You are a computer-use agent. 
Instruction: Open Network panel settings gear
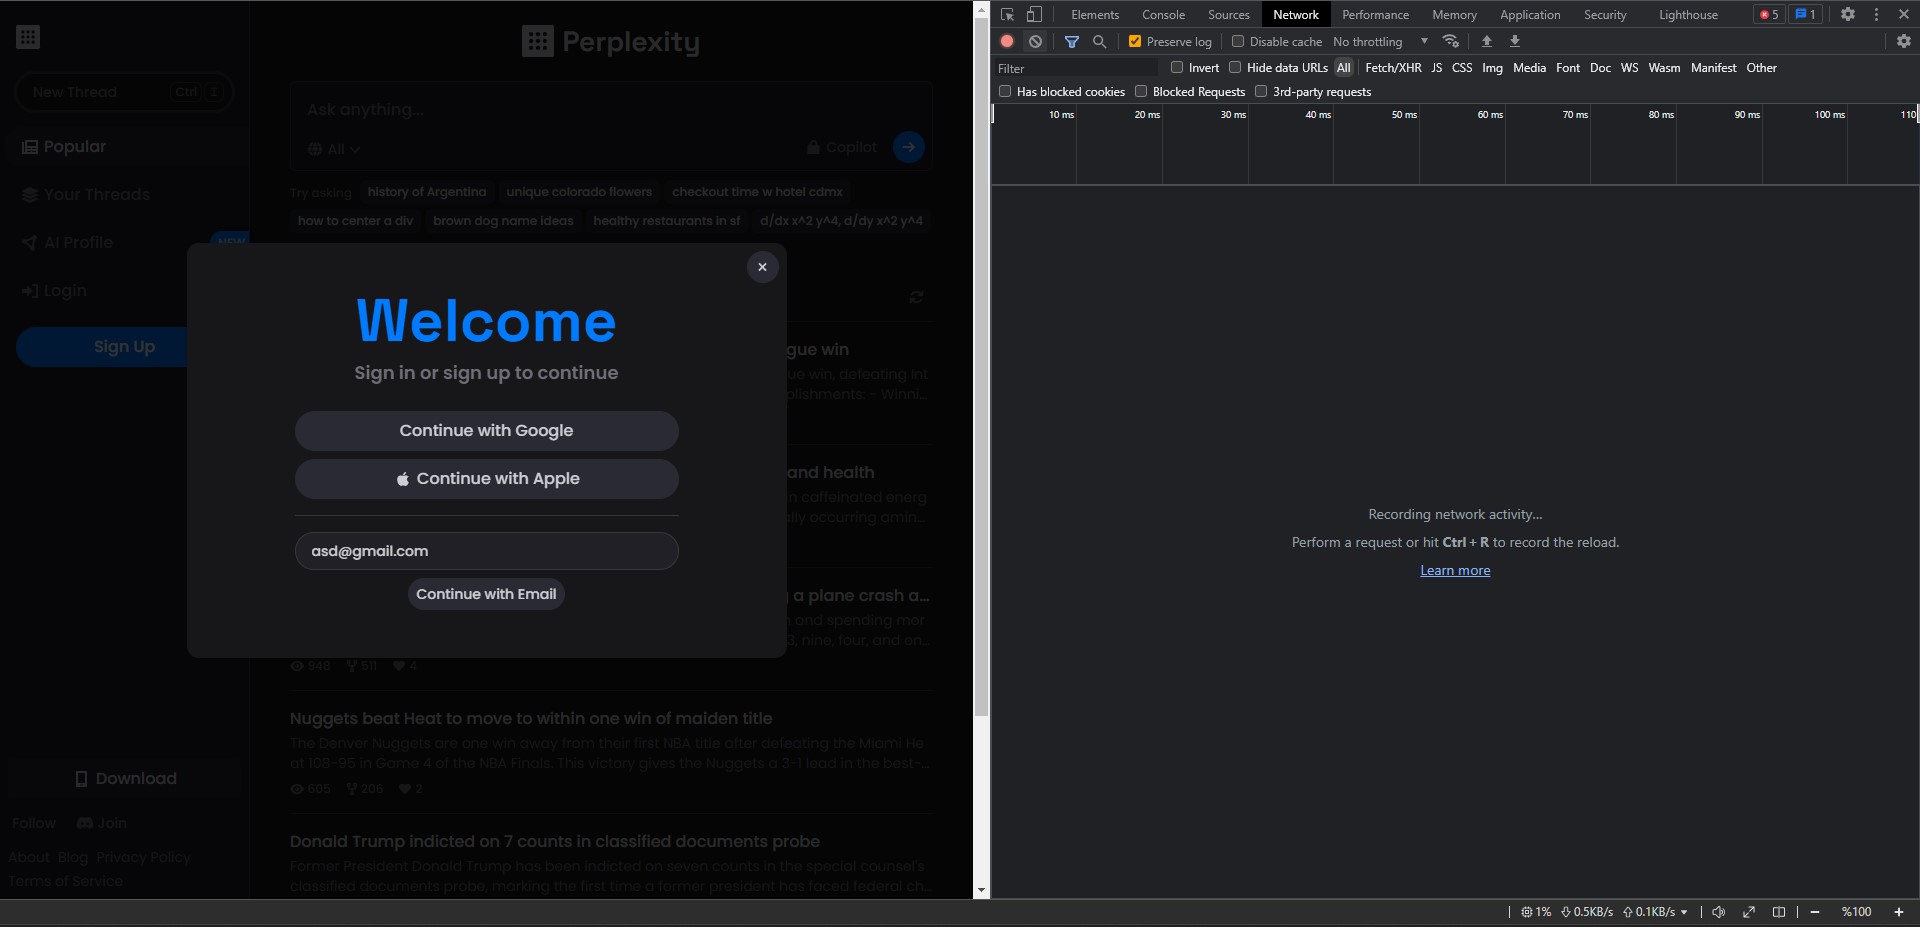tap(1903, 41)
